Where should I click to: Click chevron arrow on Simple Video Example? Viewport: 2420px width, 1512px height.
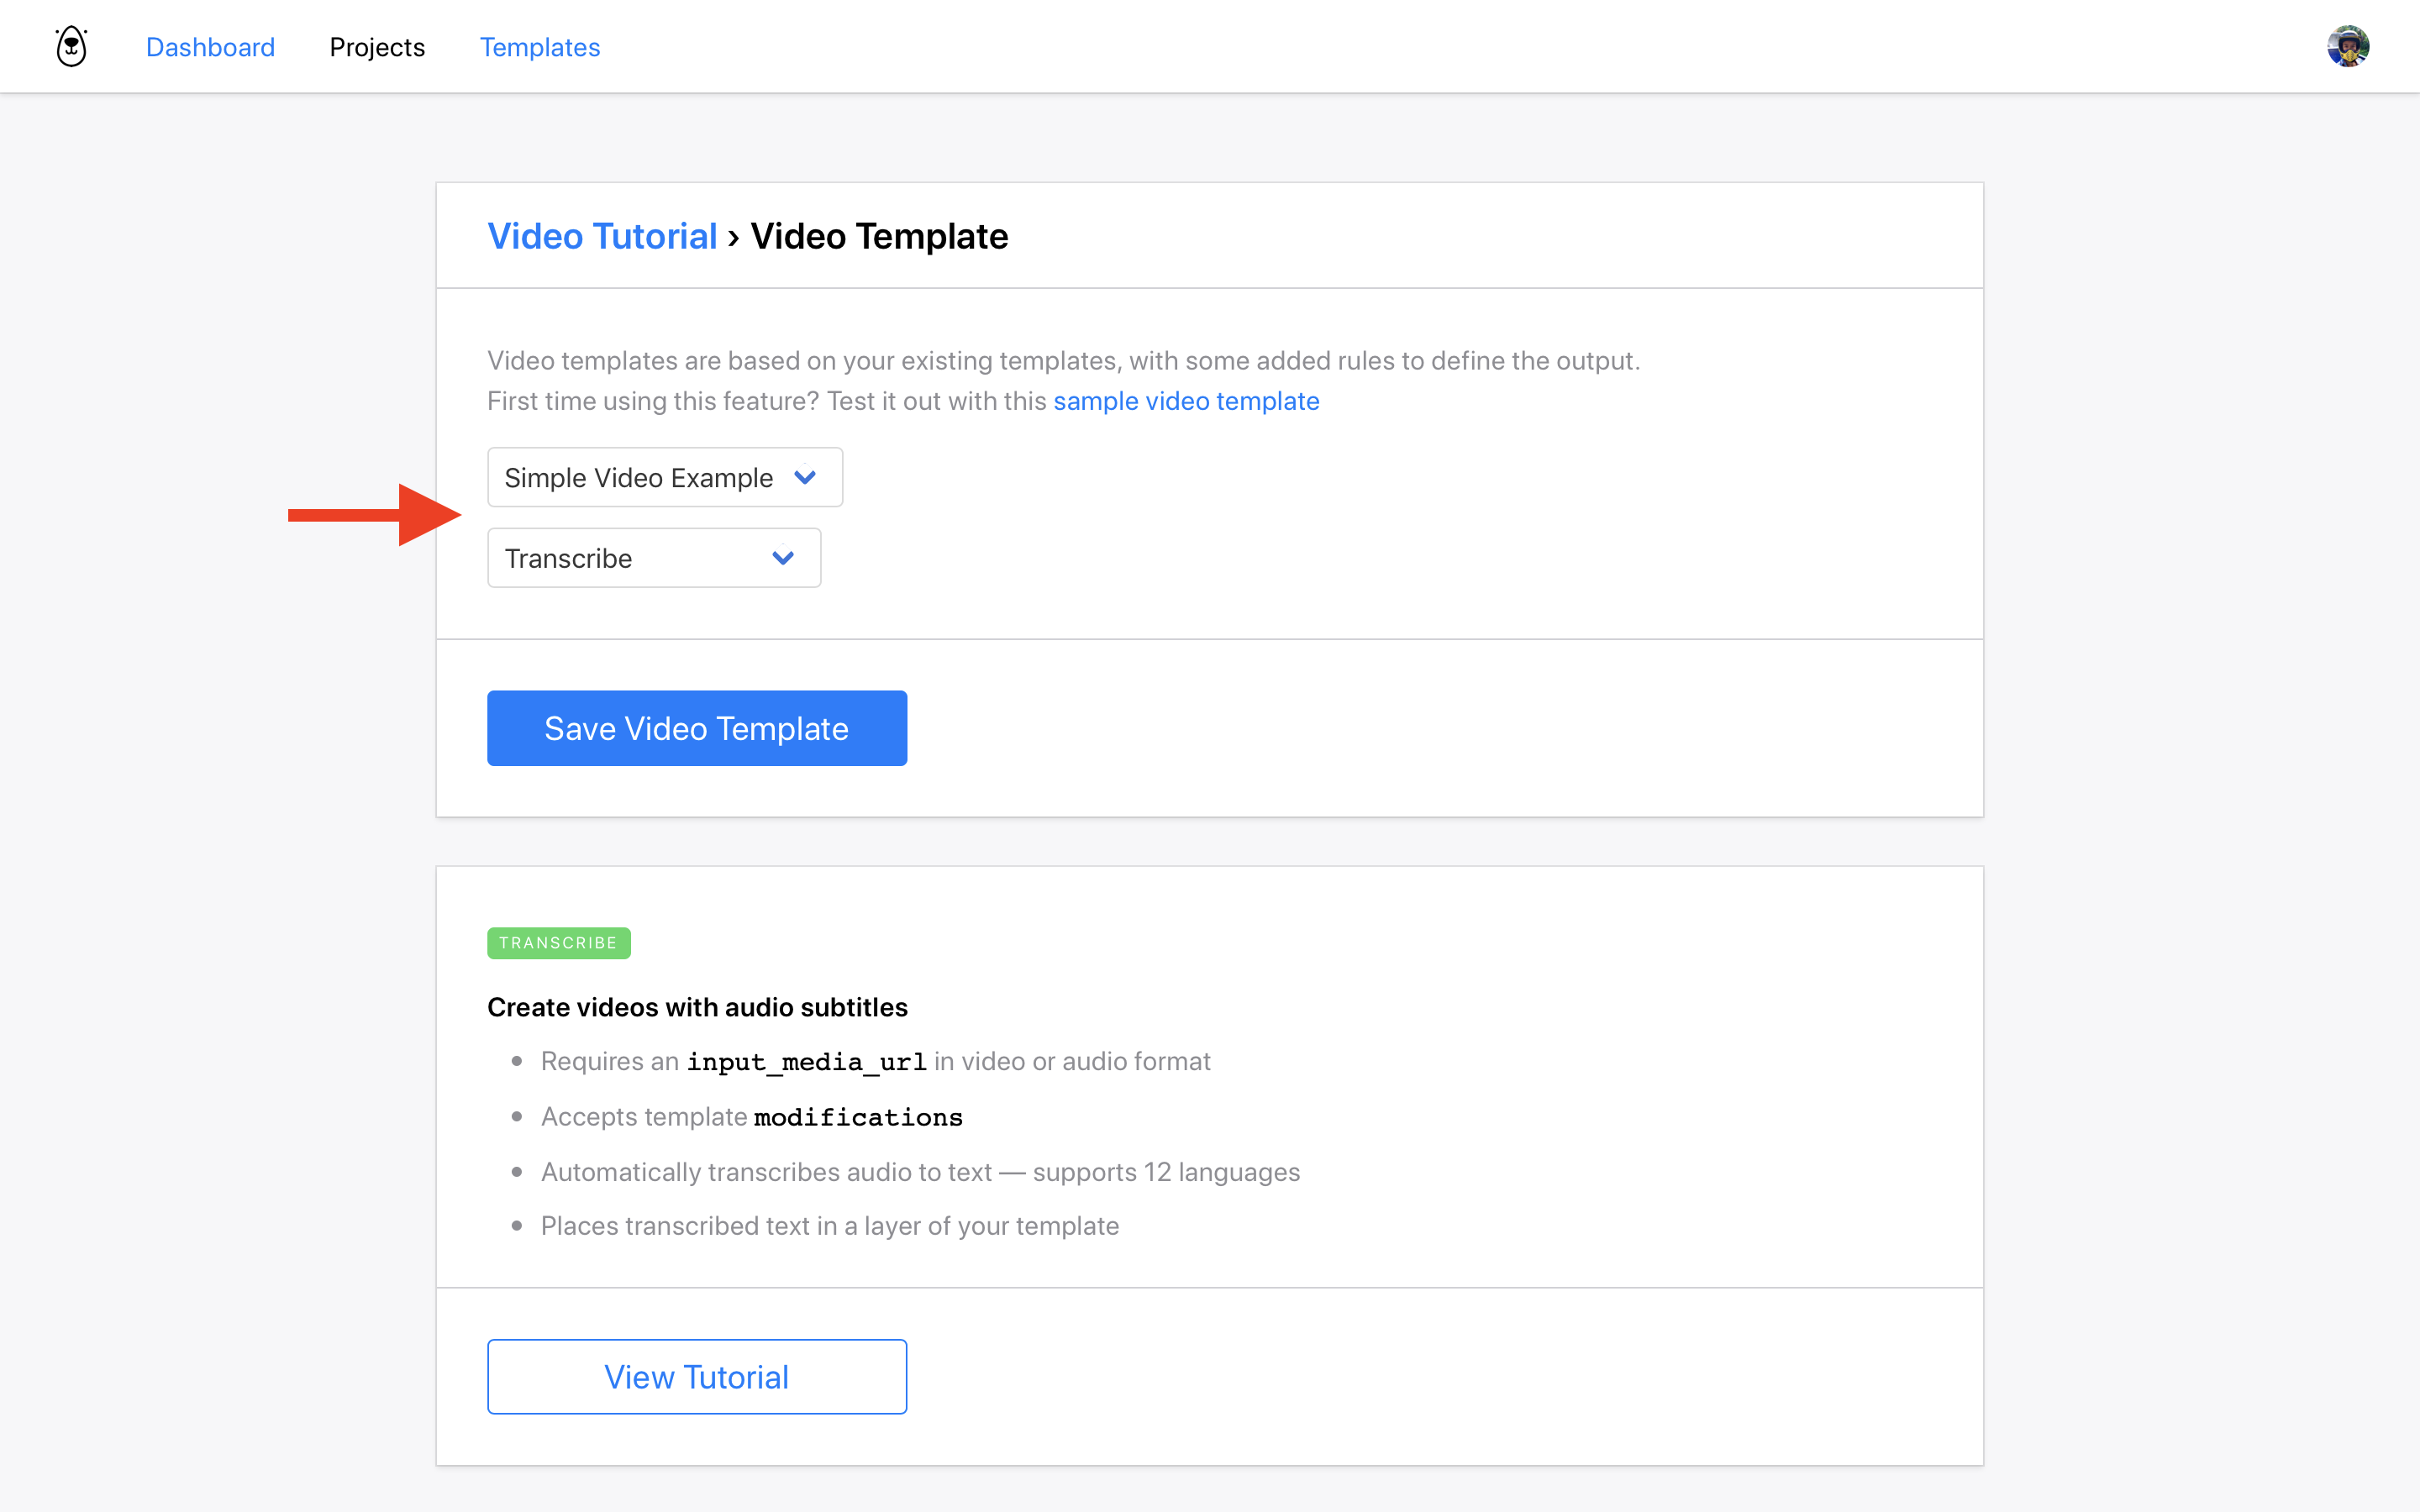click(x=805, y=478)
